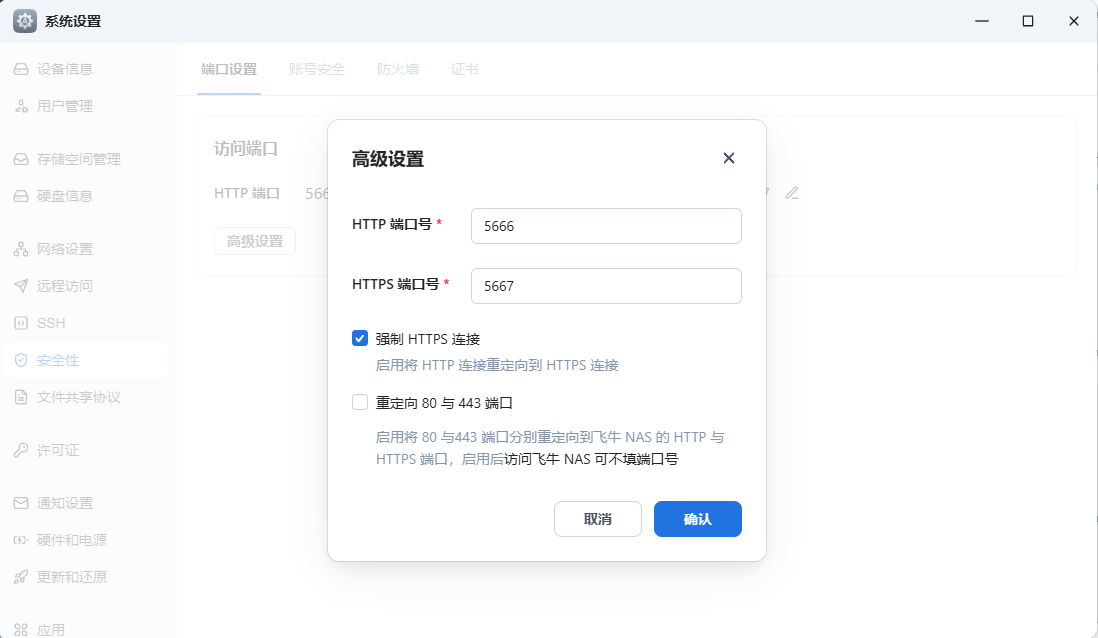This screenshot has height=638, width=1098.
Task: Click inside the HTTP 端口号 input field
Action: [605, 226]
